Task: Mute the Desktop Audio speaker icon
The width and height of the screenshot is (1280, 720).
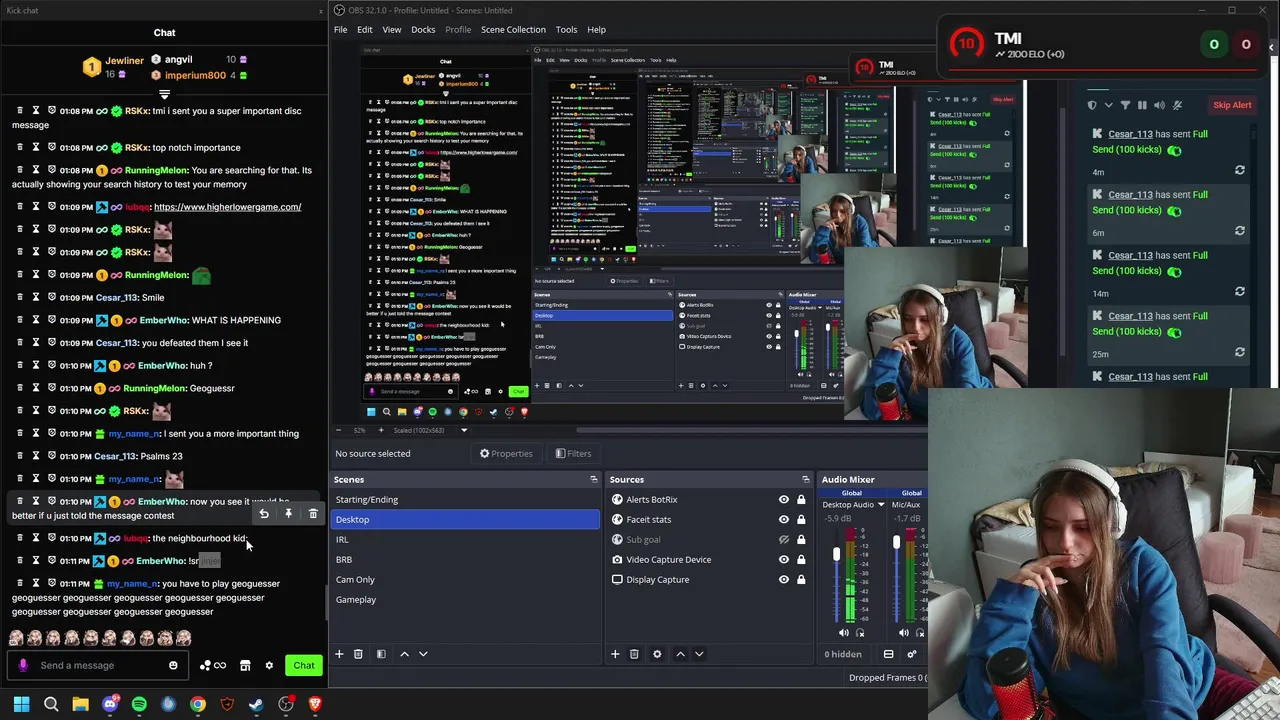Action: (x=844, y=632)
